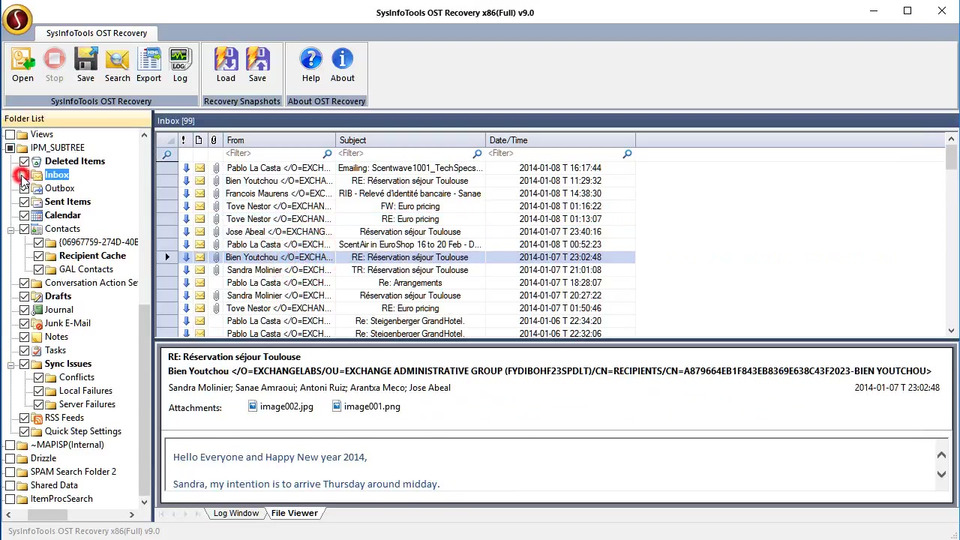Image resolution: width=960 pixels, height=540 pixels.
Task: Sort by the From column header
Action: tap(279, 140)
